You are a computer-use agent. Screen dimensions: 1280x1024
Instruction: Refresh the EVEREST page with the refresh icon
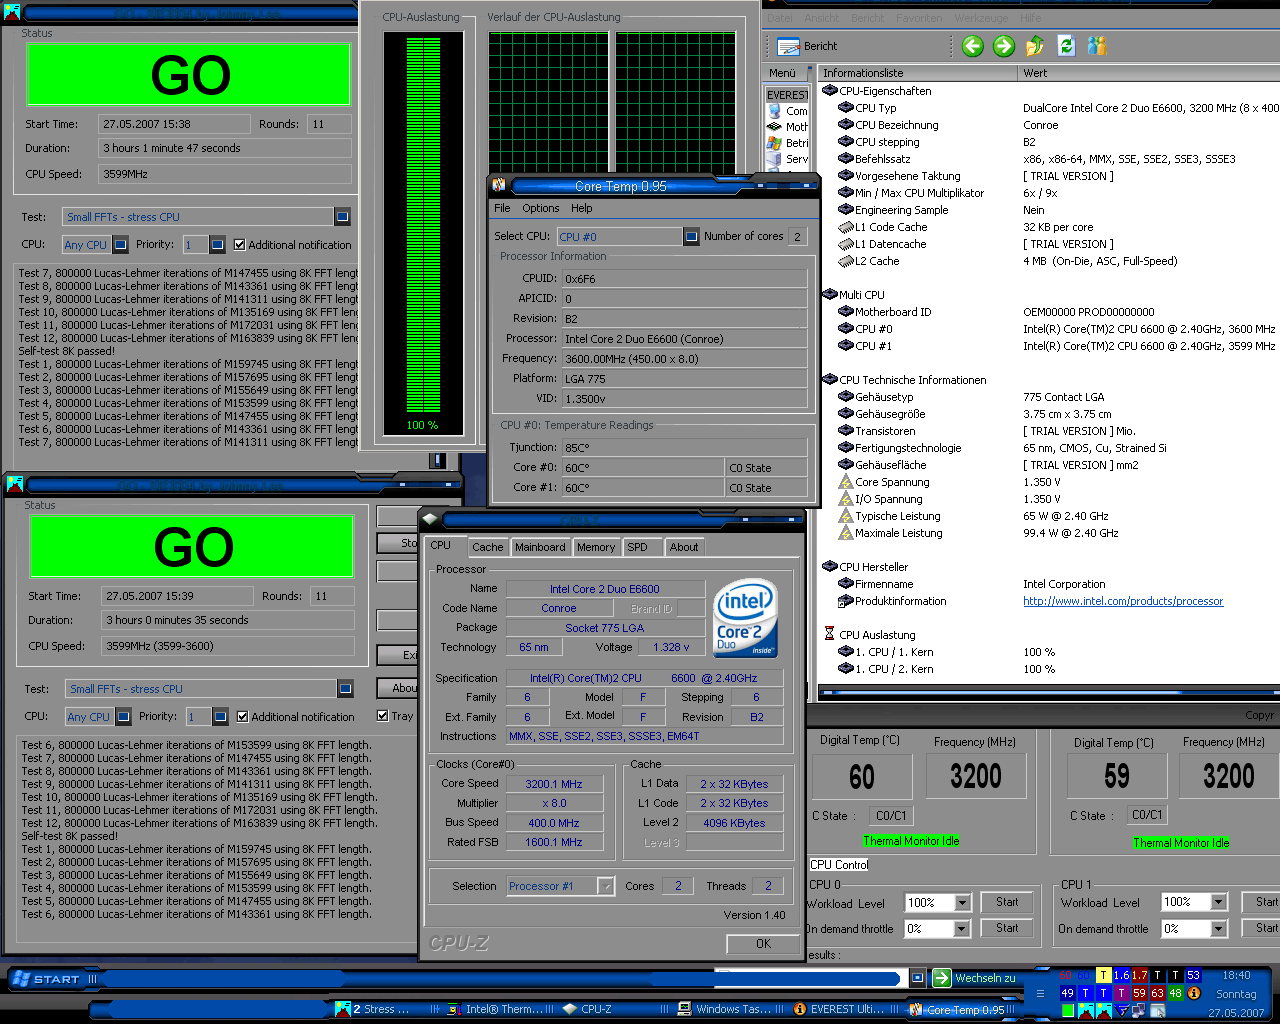[x=1066, y=46]
